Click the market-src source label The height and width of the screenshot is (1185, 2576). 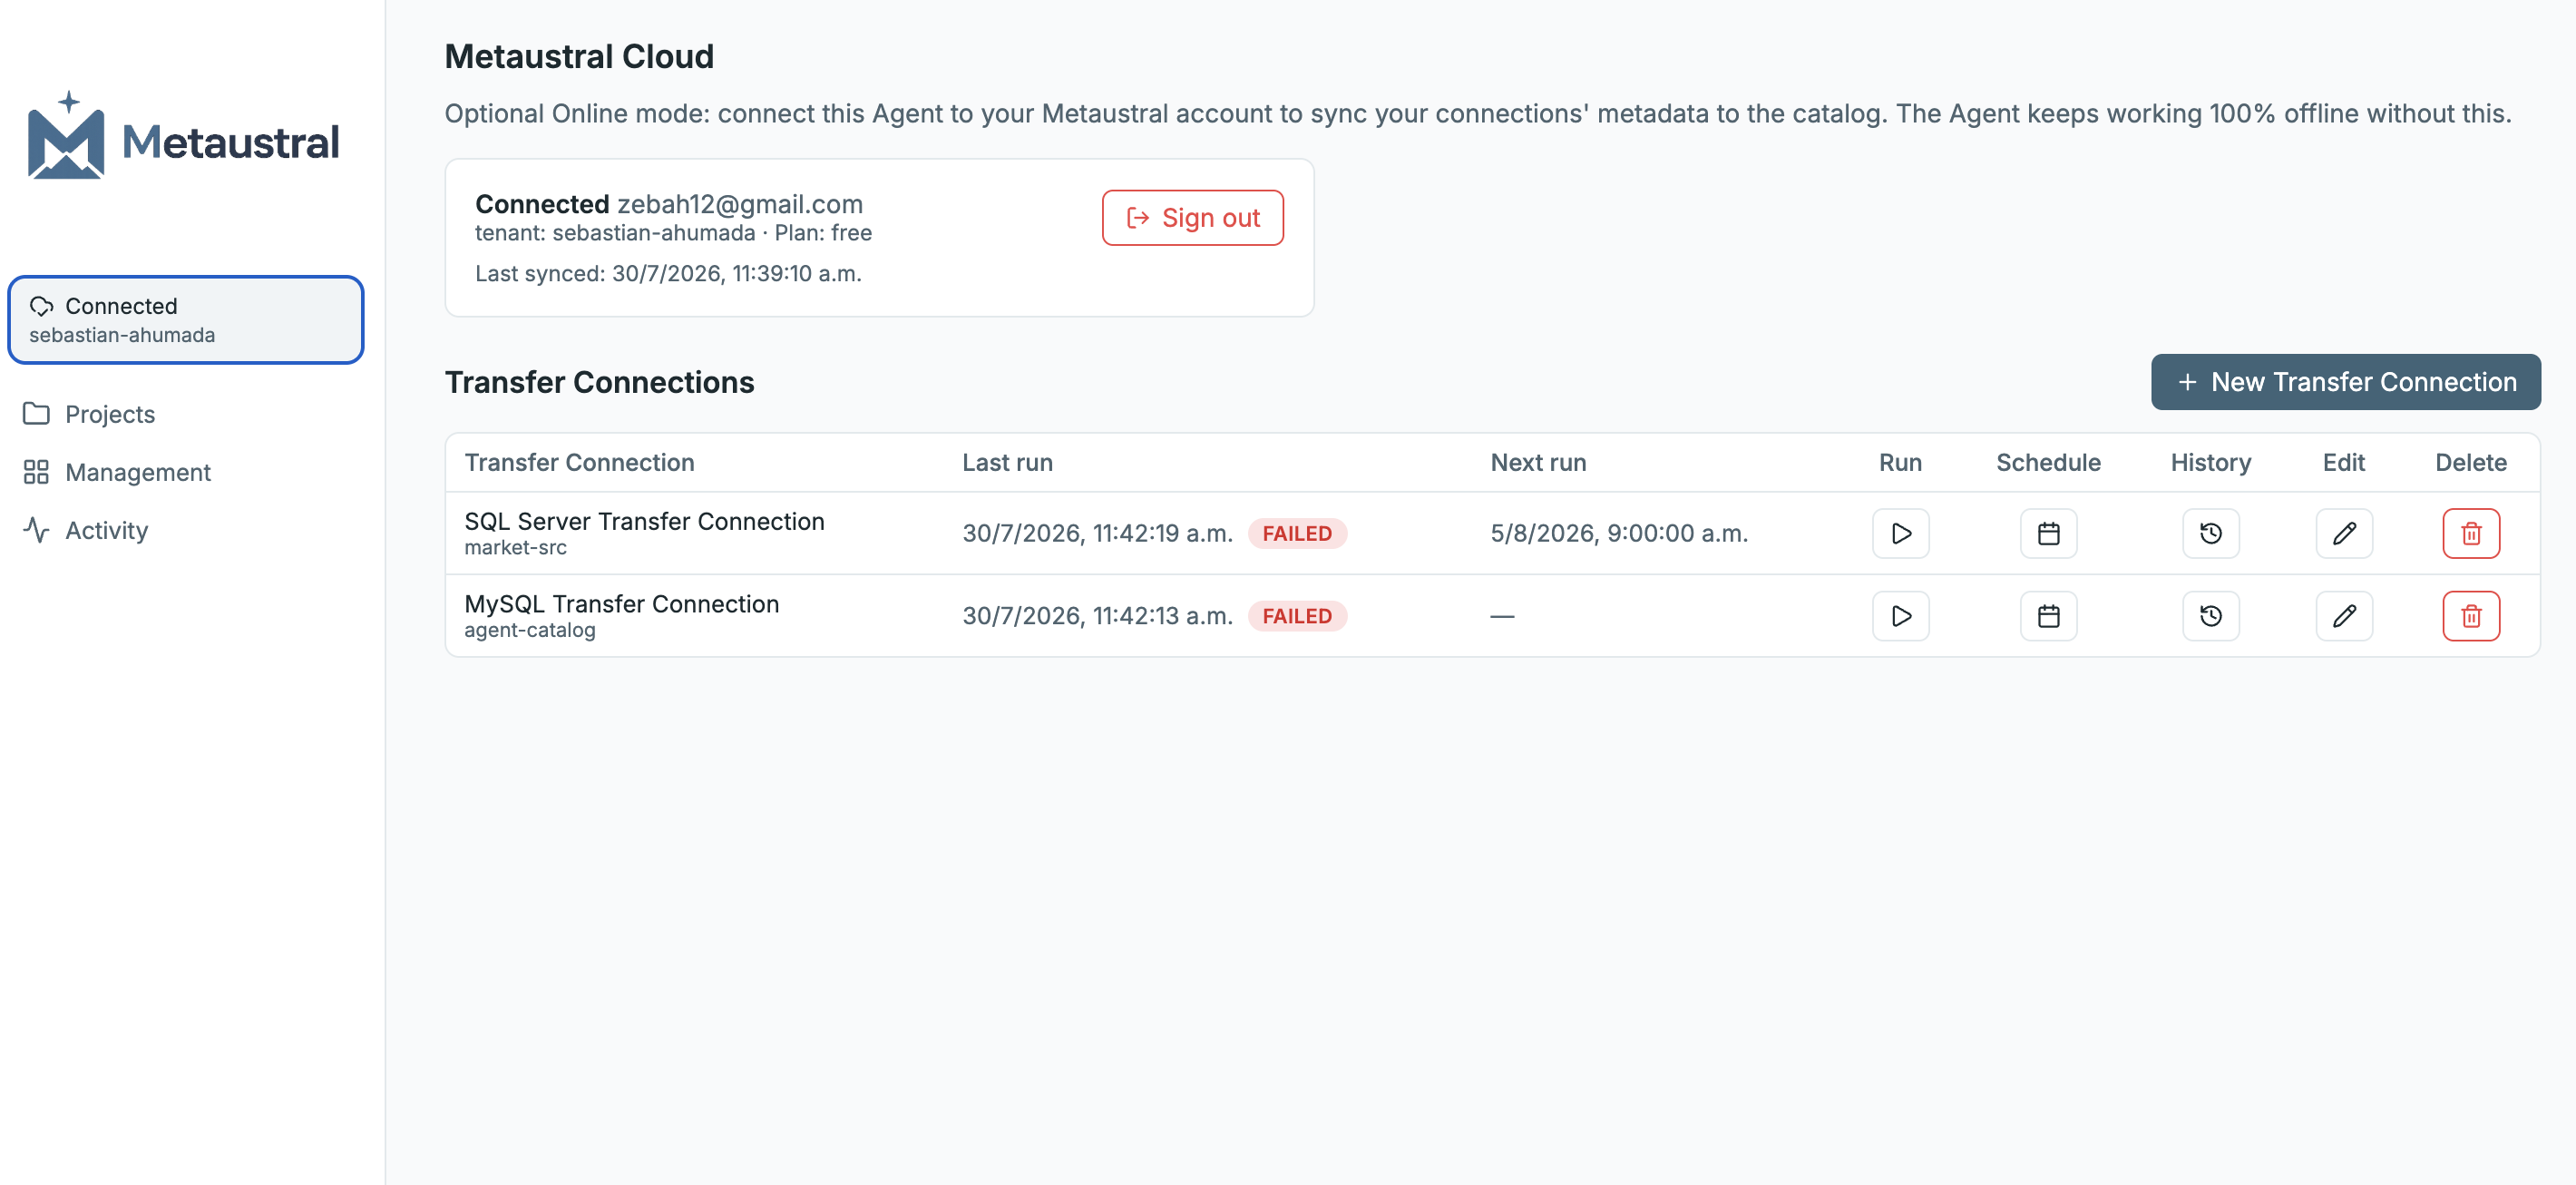coord(515,548)
